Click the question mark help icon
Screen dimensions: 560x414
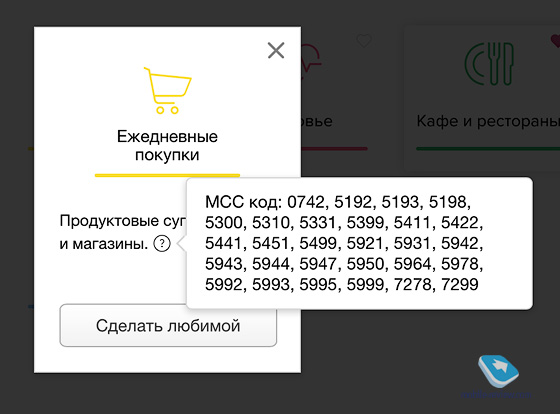click(x=162, y=244)
